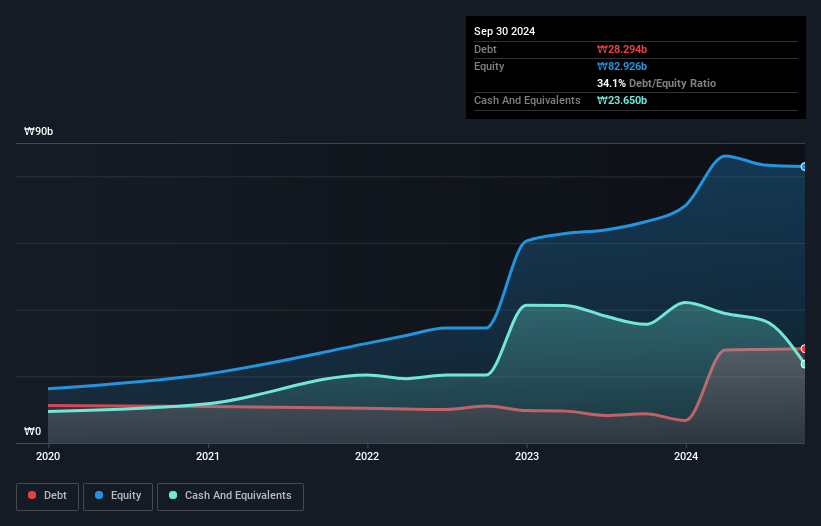Viewport: 821px width, 526px height.
Task: Click the ₩23.650b cash value
Action: click(x=622, y=100)
